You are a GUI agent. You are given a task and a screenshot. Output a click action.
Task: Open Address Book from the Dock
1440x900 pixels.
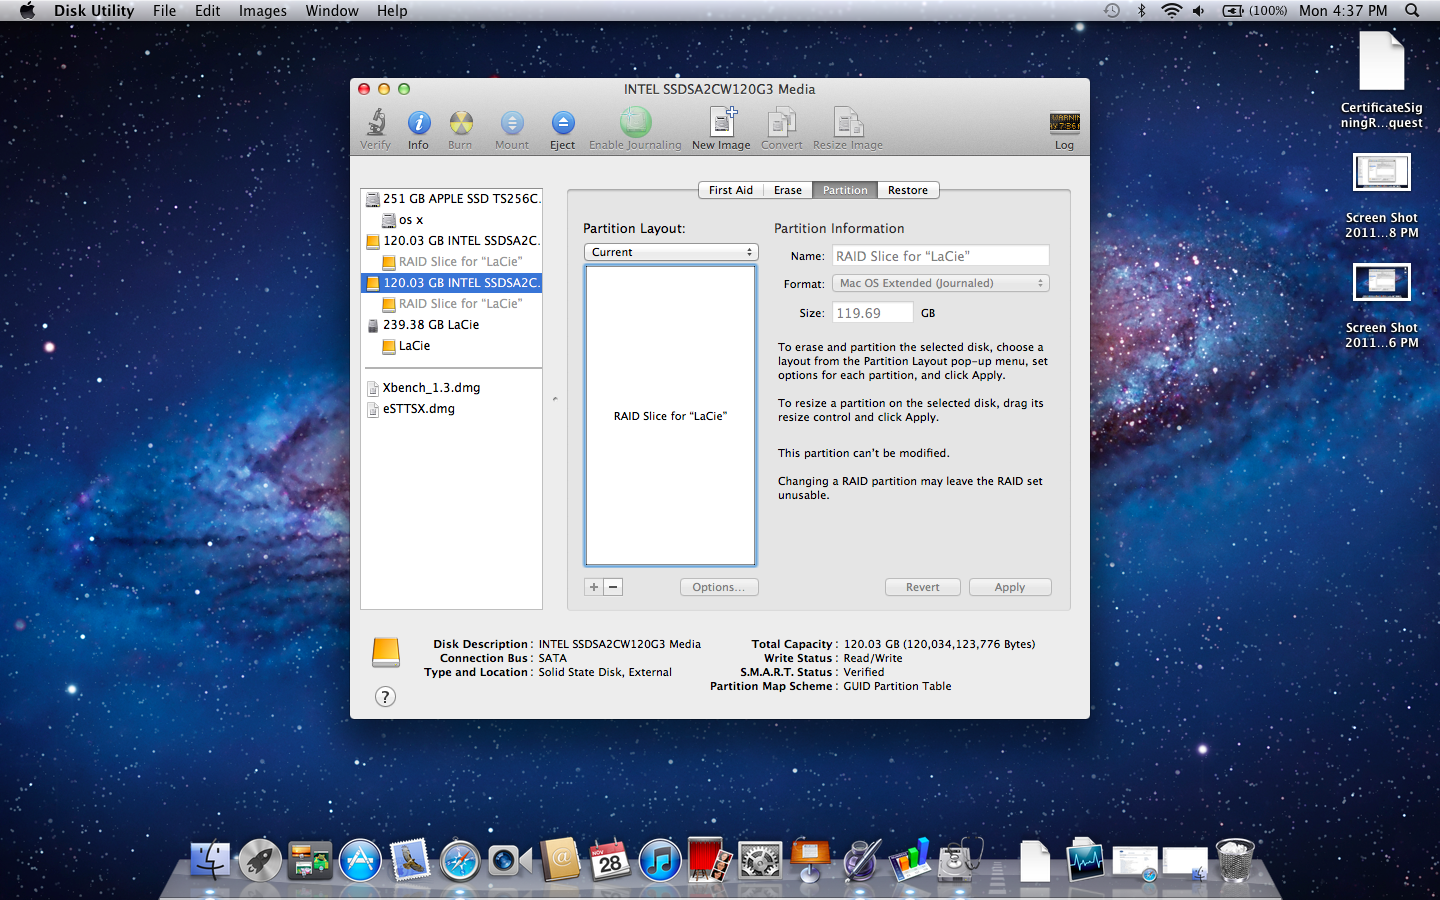tap(560, 859)
